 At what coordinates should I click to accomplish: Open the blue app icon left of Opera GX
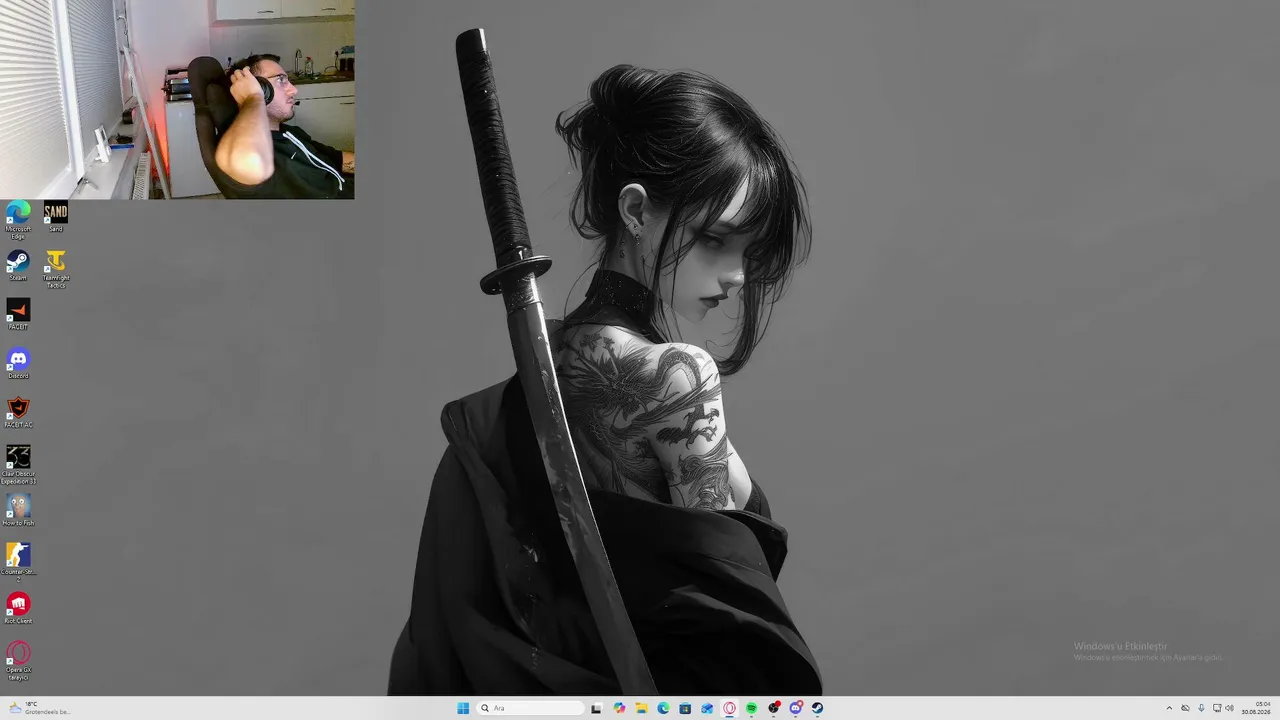coord(707,708)
